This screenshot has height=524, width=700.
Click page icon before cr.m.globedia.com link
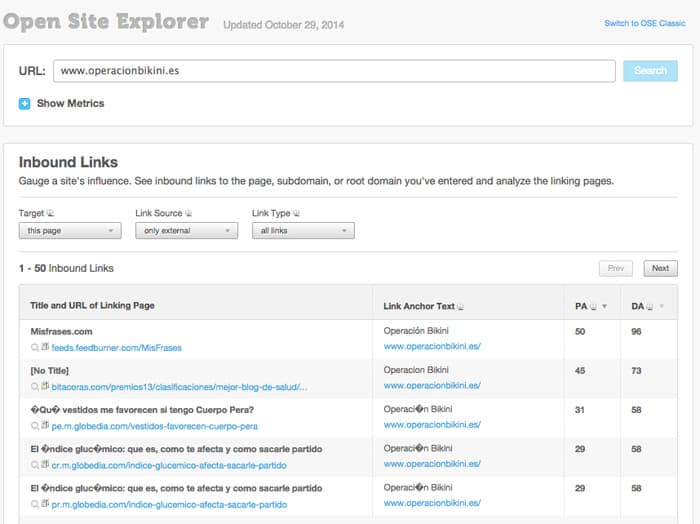click(45, 464)
